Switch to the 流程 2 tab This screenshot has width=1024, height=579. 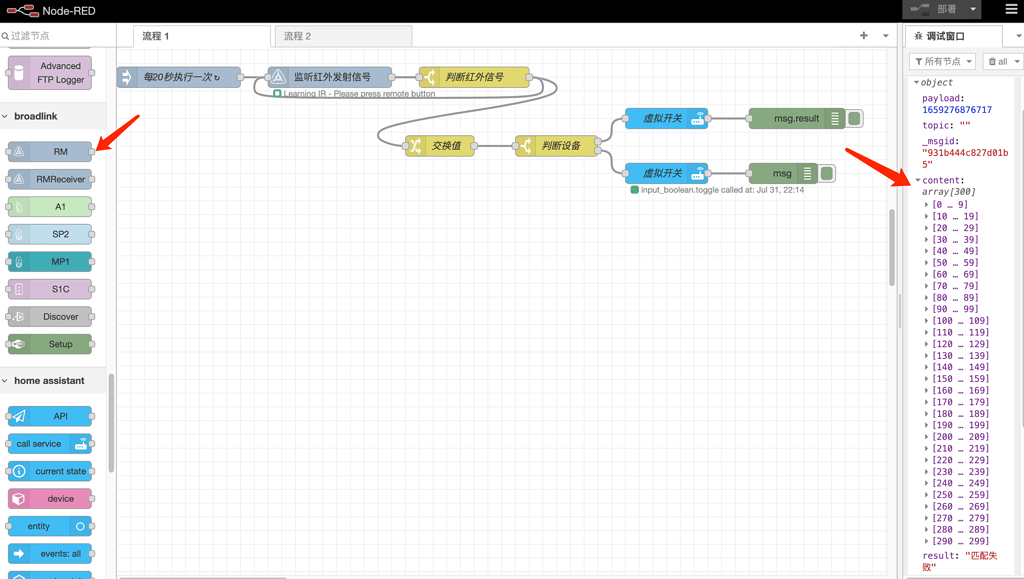click(344, 36)
